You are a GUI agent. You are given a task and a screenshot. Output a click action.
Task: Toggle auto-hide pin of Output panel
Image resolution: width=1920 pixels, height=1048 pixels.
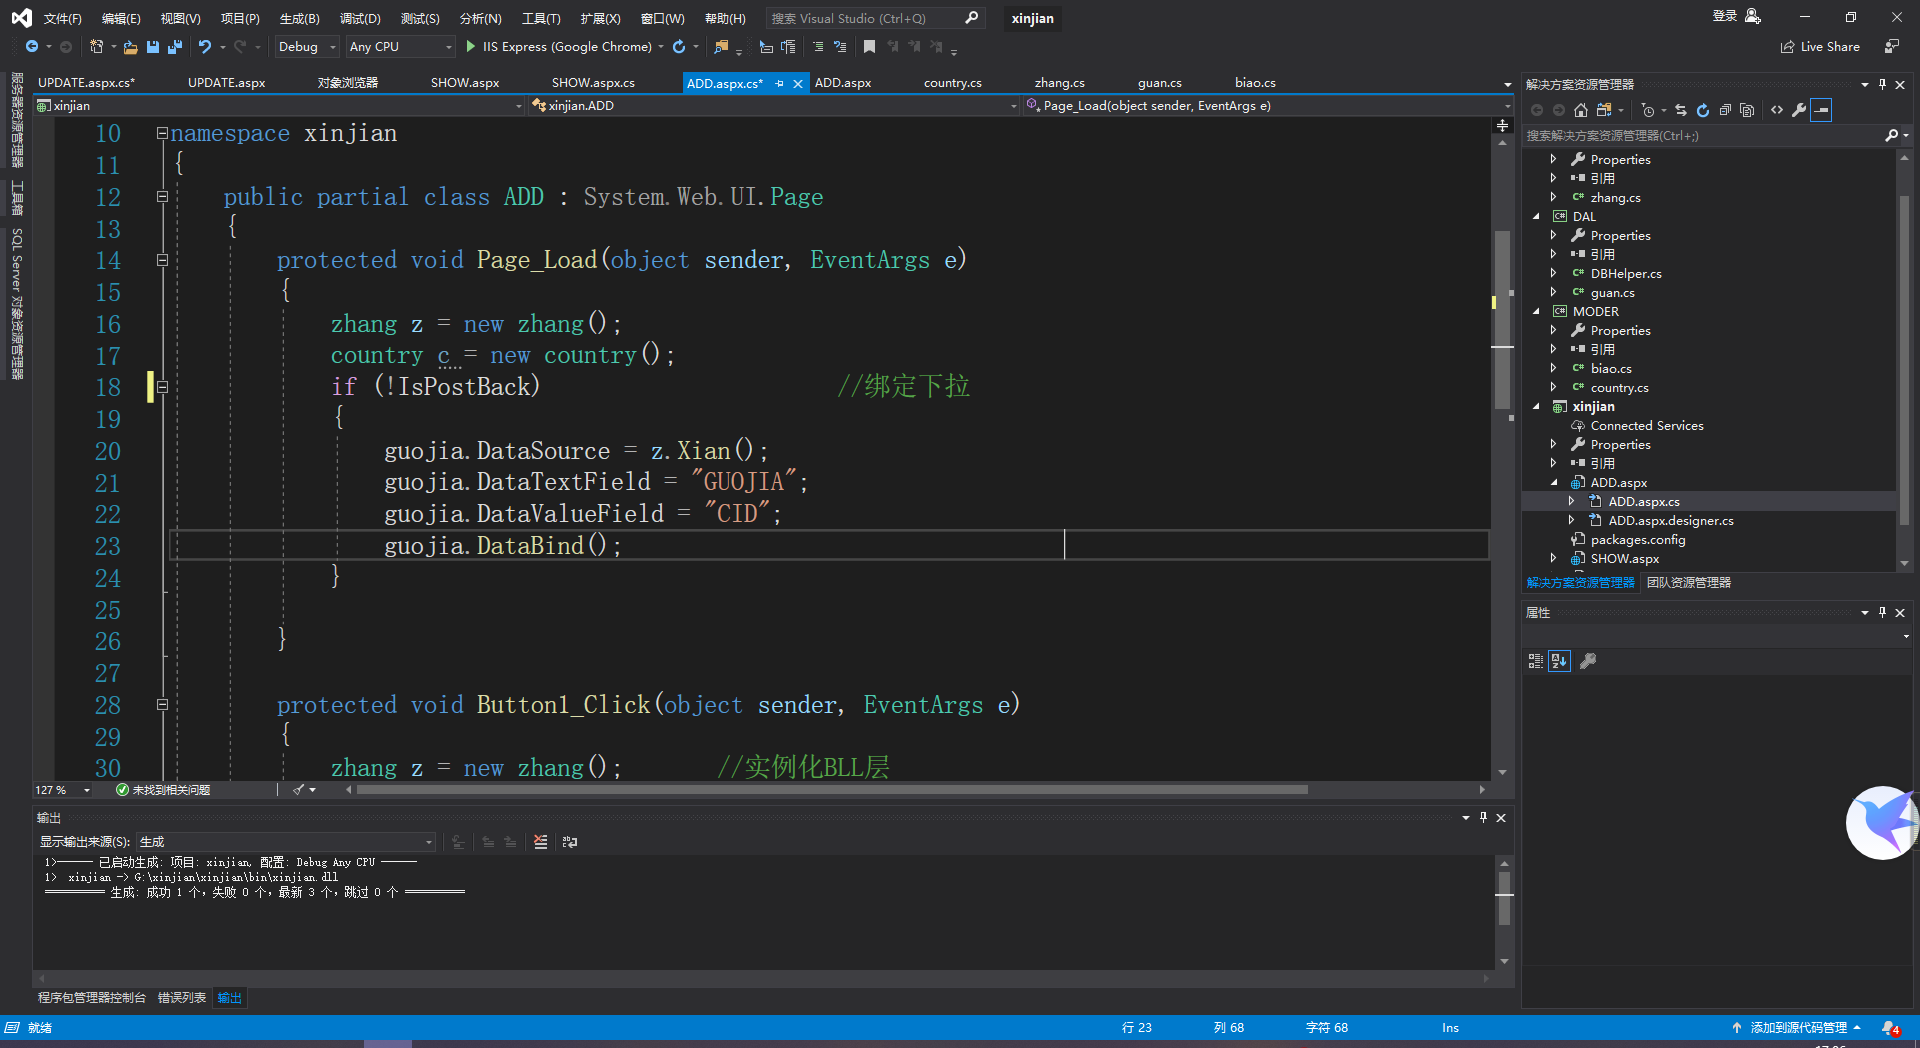(1483, 818)
